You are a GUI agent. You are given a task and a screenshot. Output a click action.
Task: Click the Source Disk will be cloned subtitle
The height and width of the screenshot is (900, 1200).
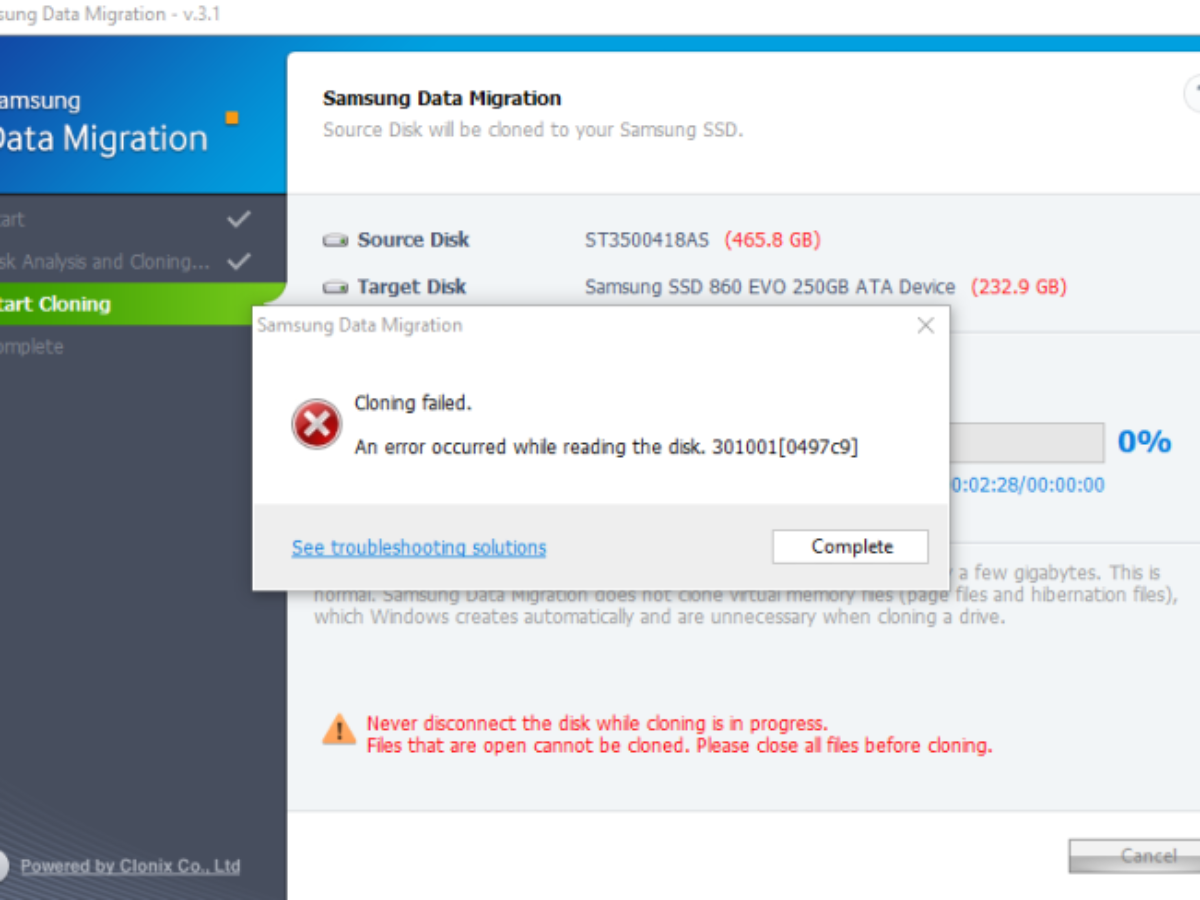tap(533, 130)
